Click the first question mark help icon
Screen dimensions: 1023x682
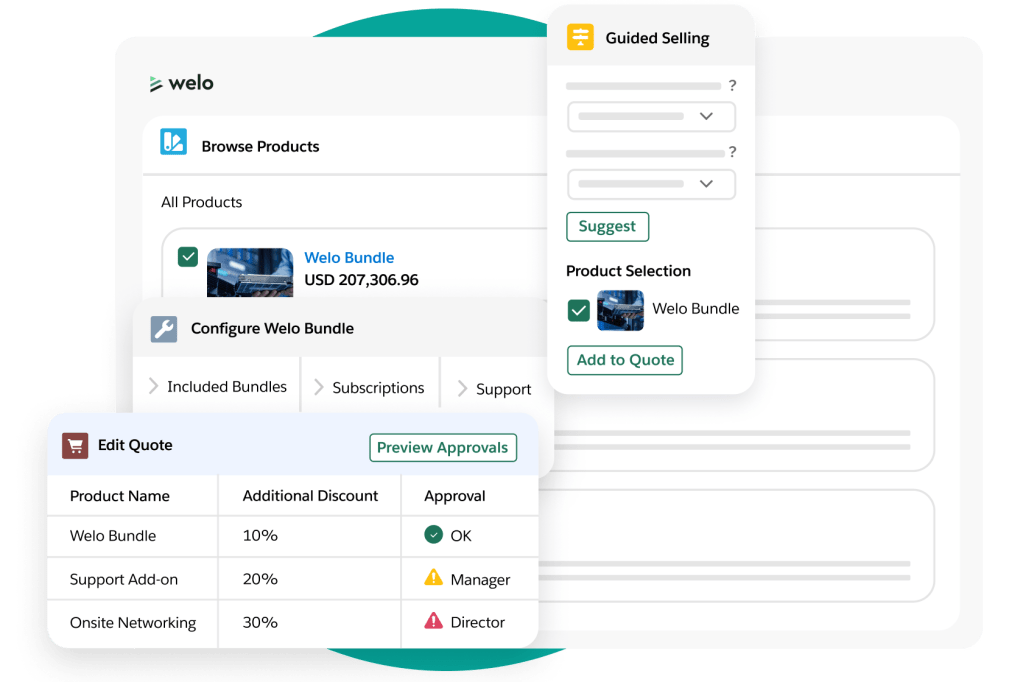click(733, 85)
